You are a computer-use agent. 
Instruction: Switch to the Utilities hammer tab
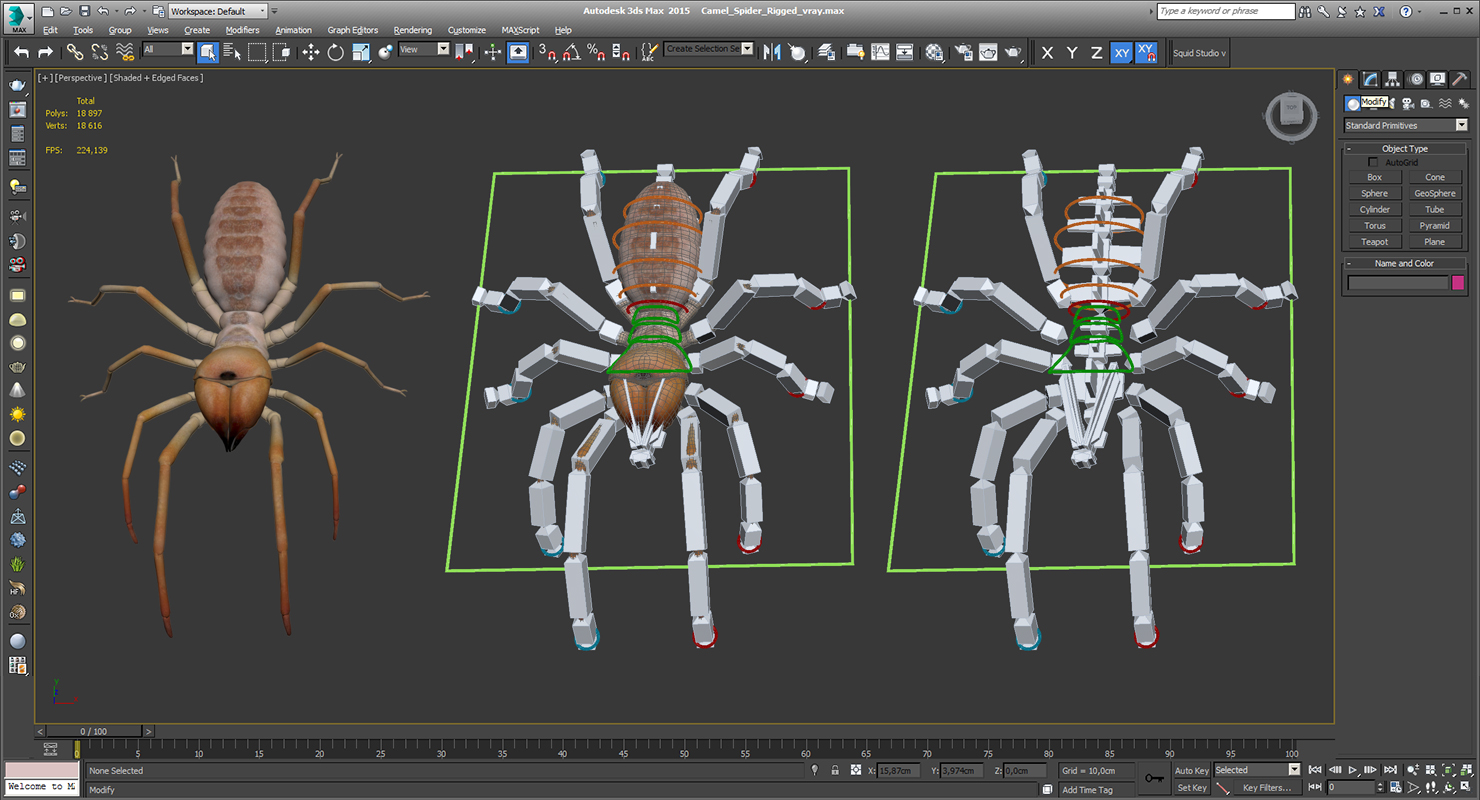[x=1460, y=80]
